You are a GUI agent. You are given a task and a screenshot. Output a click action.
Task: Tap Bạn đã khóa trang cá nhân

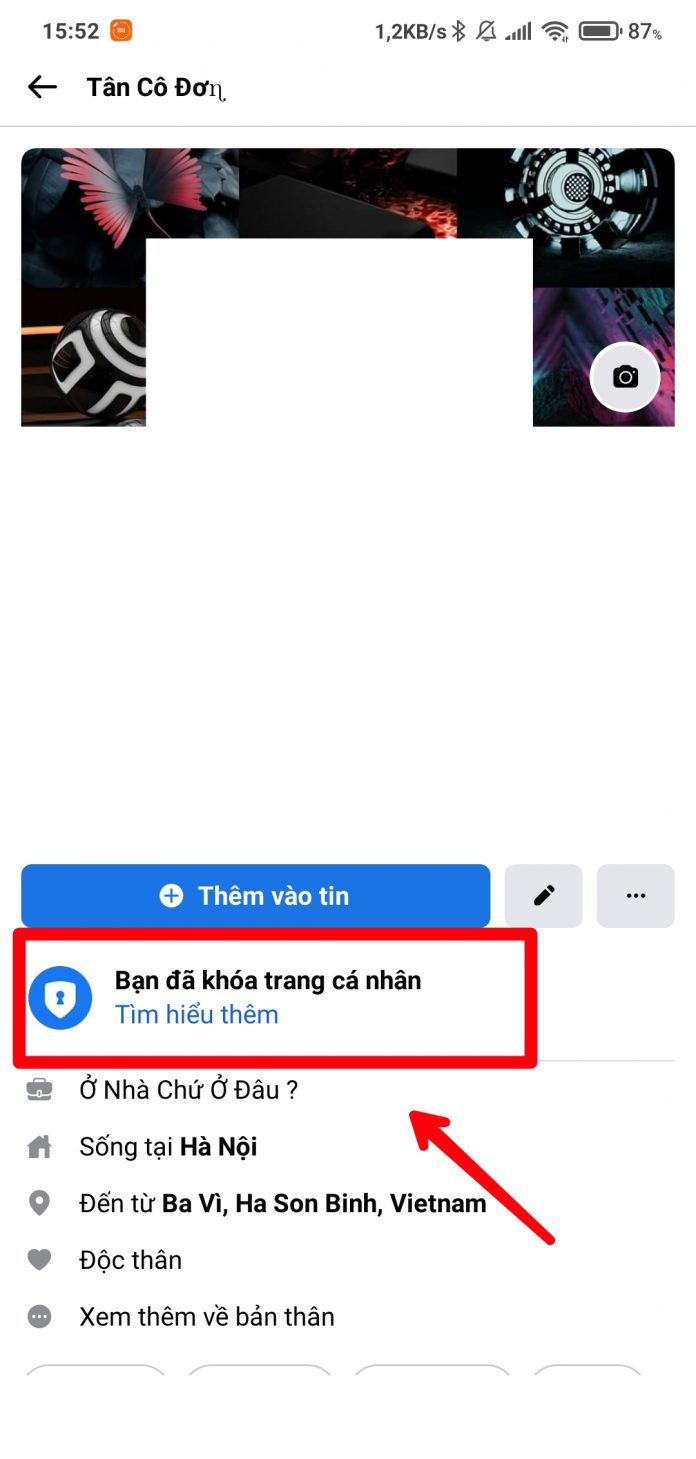tap(268, 980)
